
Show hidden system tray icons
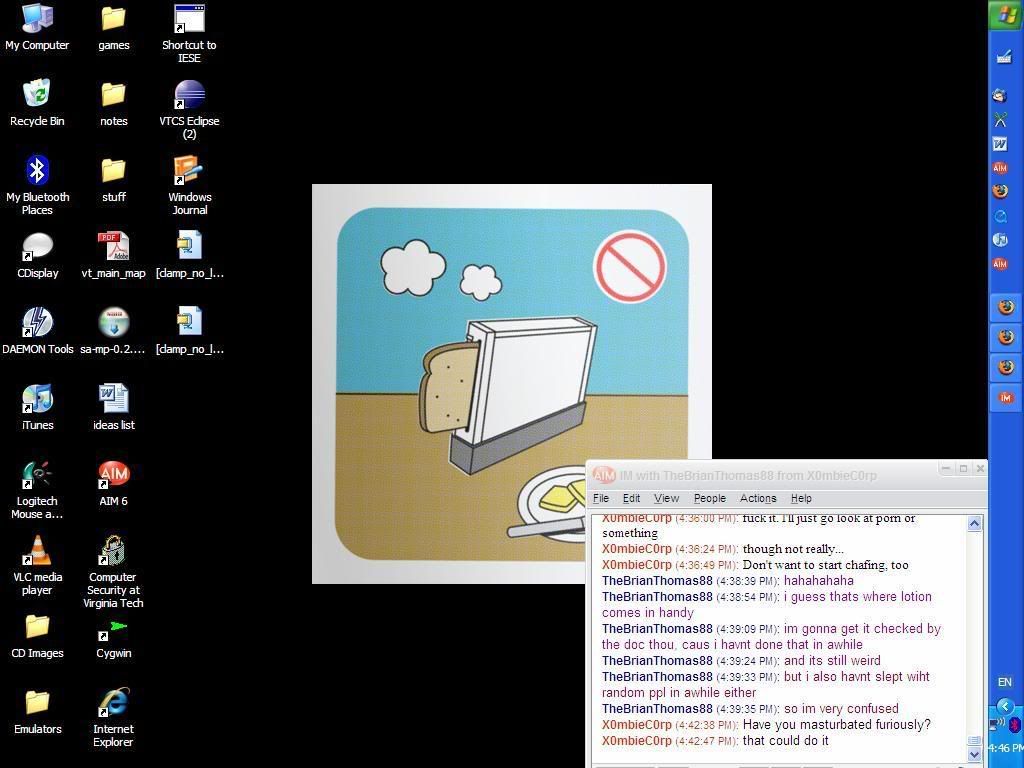click(1005, 706)
